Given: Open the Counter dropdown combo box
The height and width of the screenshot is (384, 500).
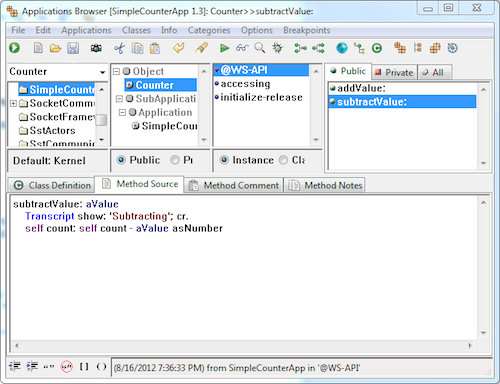Looking at the screenshot, I should 102,72.
